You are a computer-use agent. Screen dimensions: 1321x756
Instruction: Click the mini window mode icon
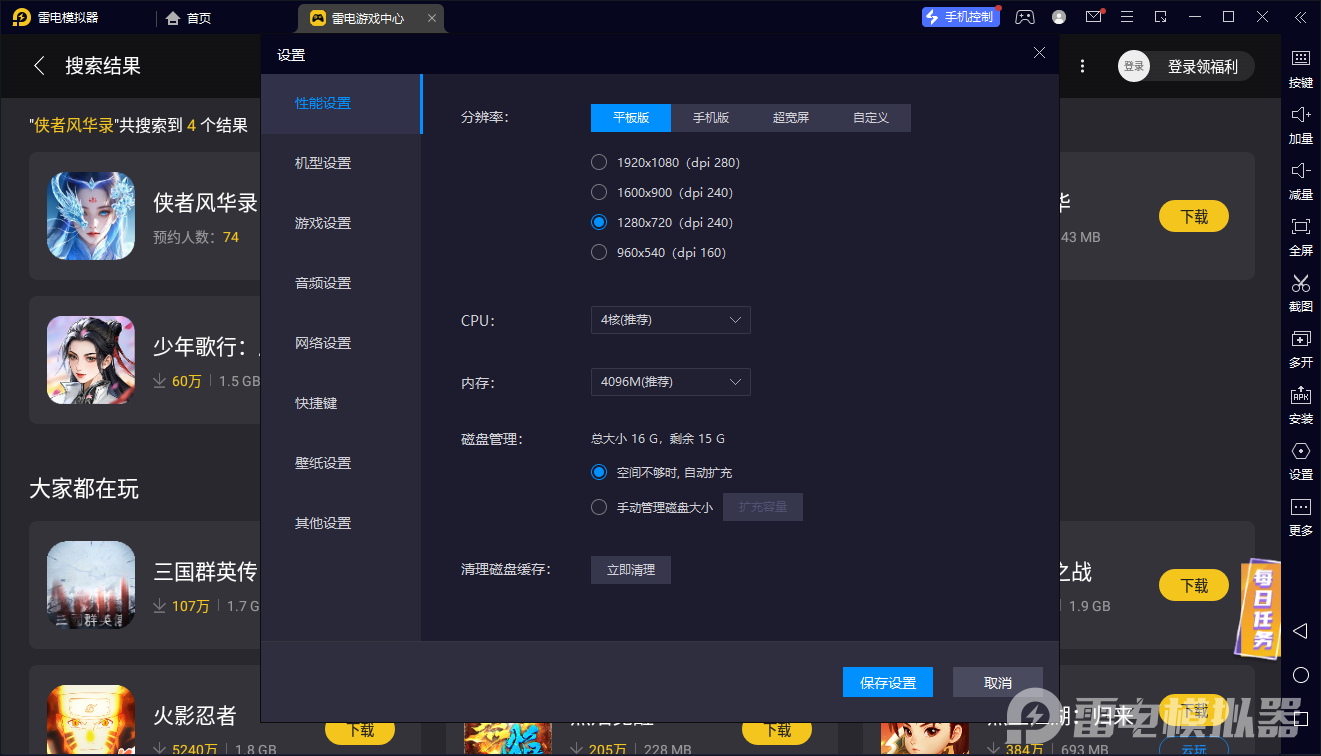coord(1160,17)
